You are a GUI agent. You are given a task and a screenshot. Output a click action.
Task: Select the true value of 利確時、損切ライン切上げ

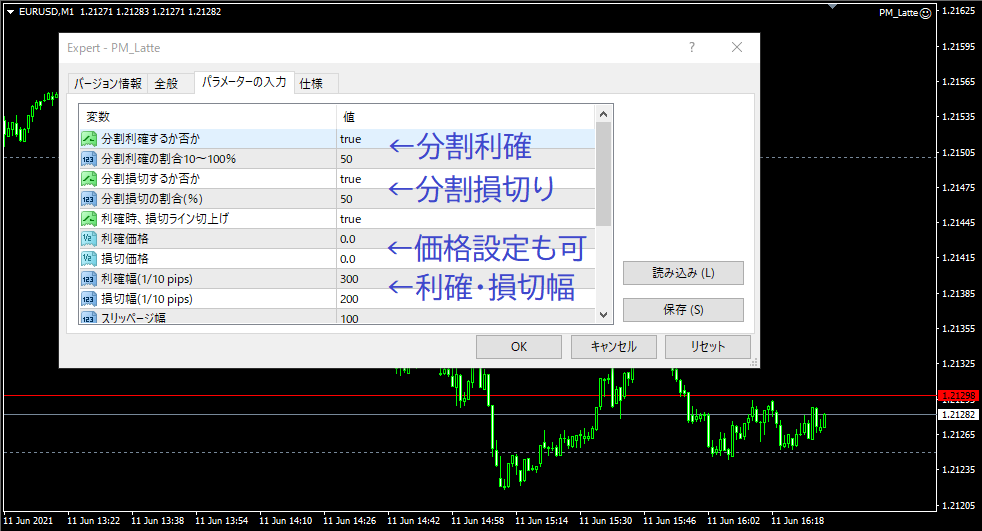(351, 219)
